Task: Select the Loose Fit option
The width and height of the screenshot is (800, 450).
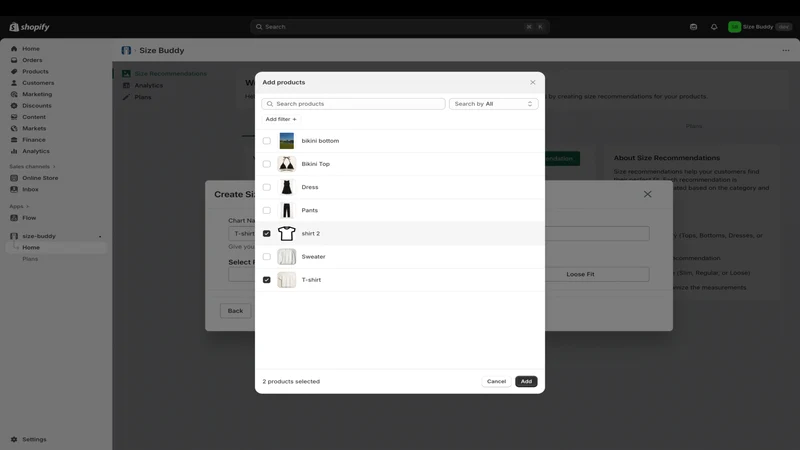Action: point(580,274)
